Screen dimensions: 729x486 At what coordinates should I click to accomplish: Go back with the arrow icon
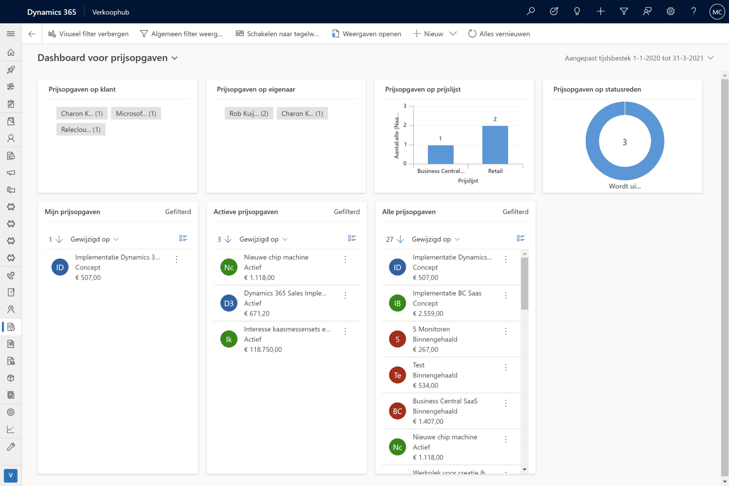point(32,33)
